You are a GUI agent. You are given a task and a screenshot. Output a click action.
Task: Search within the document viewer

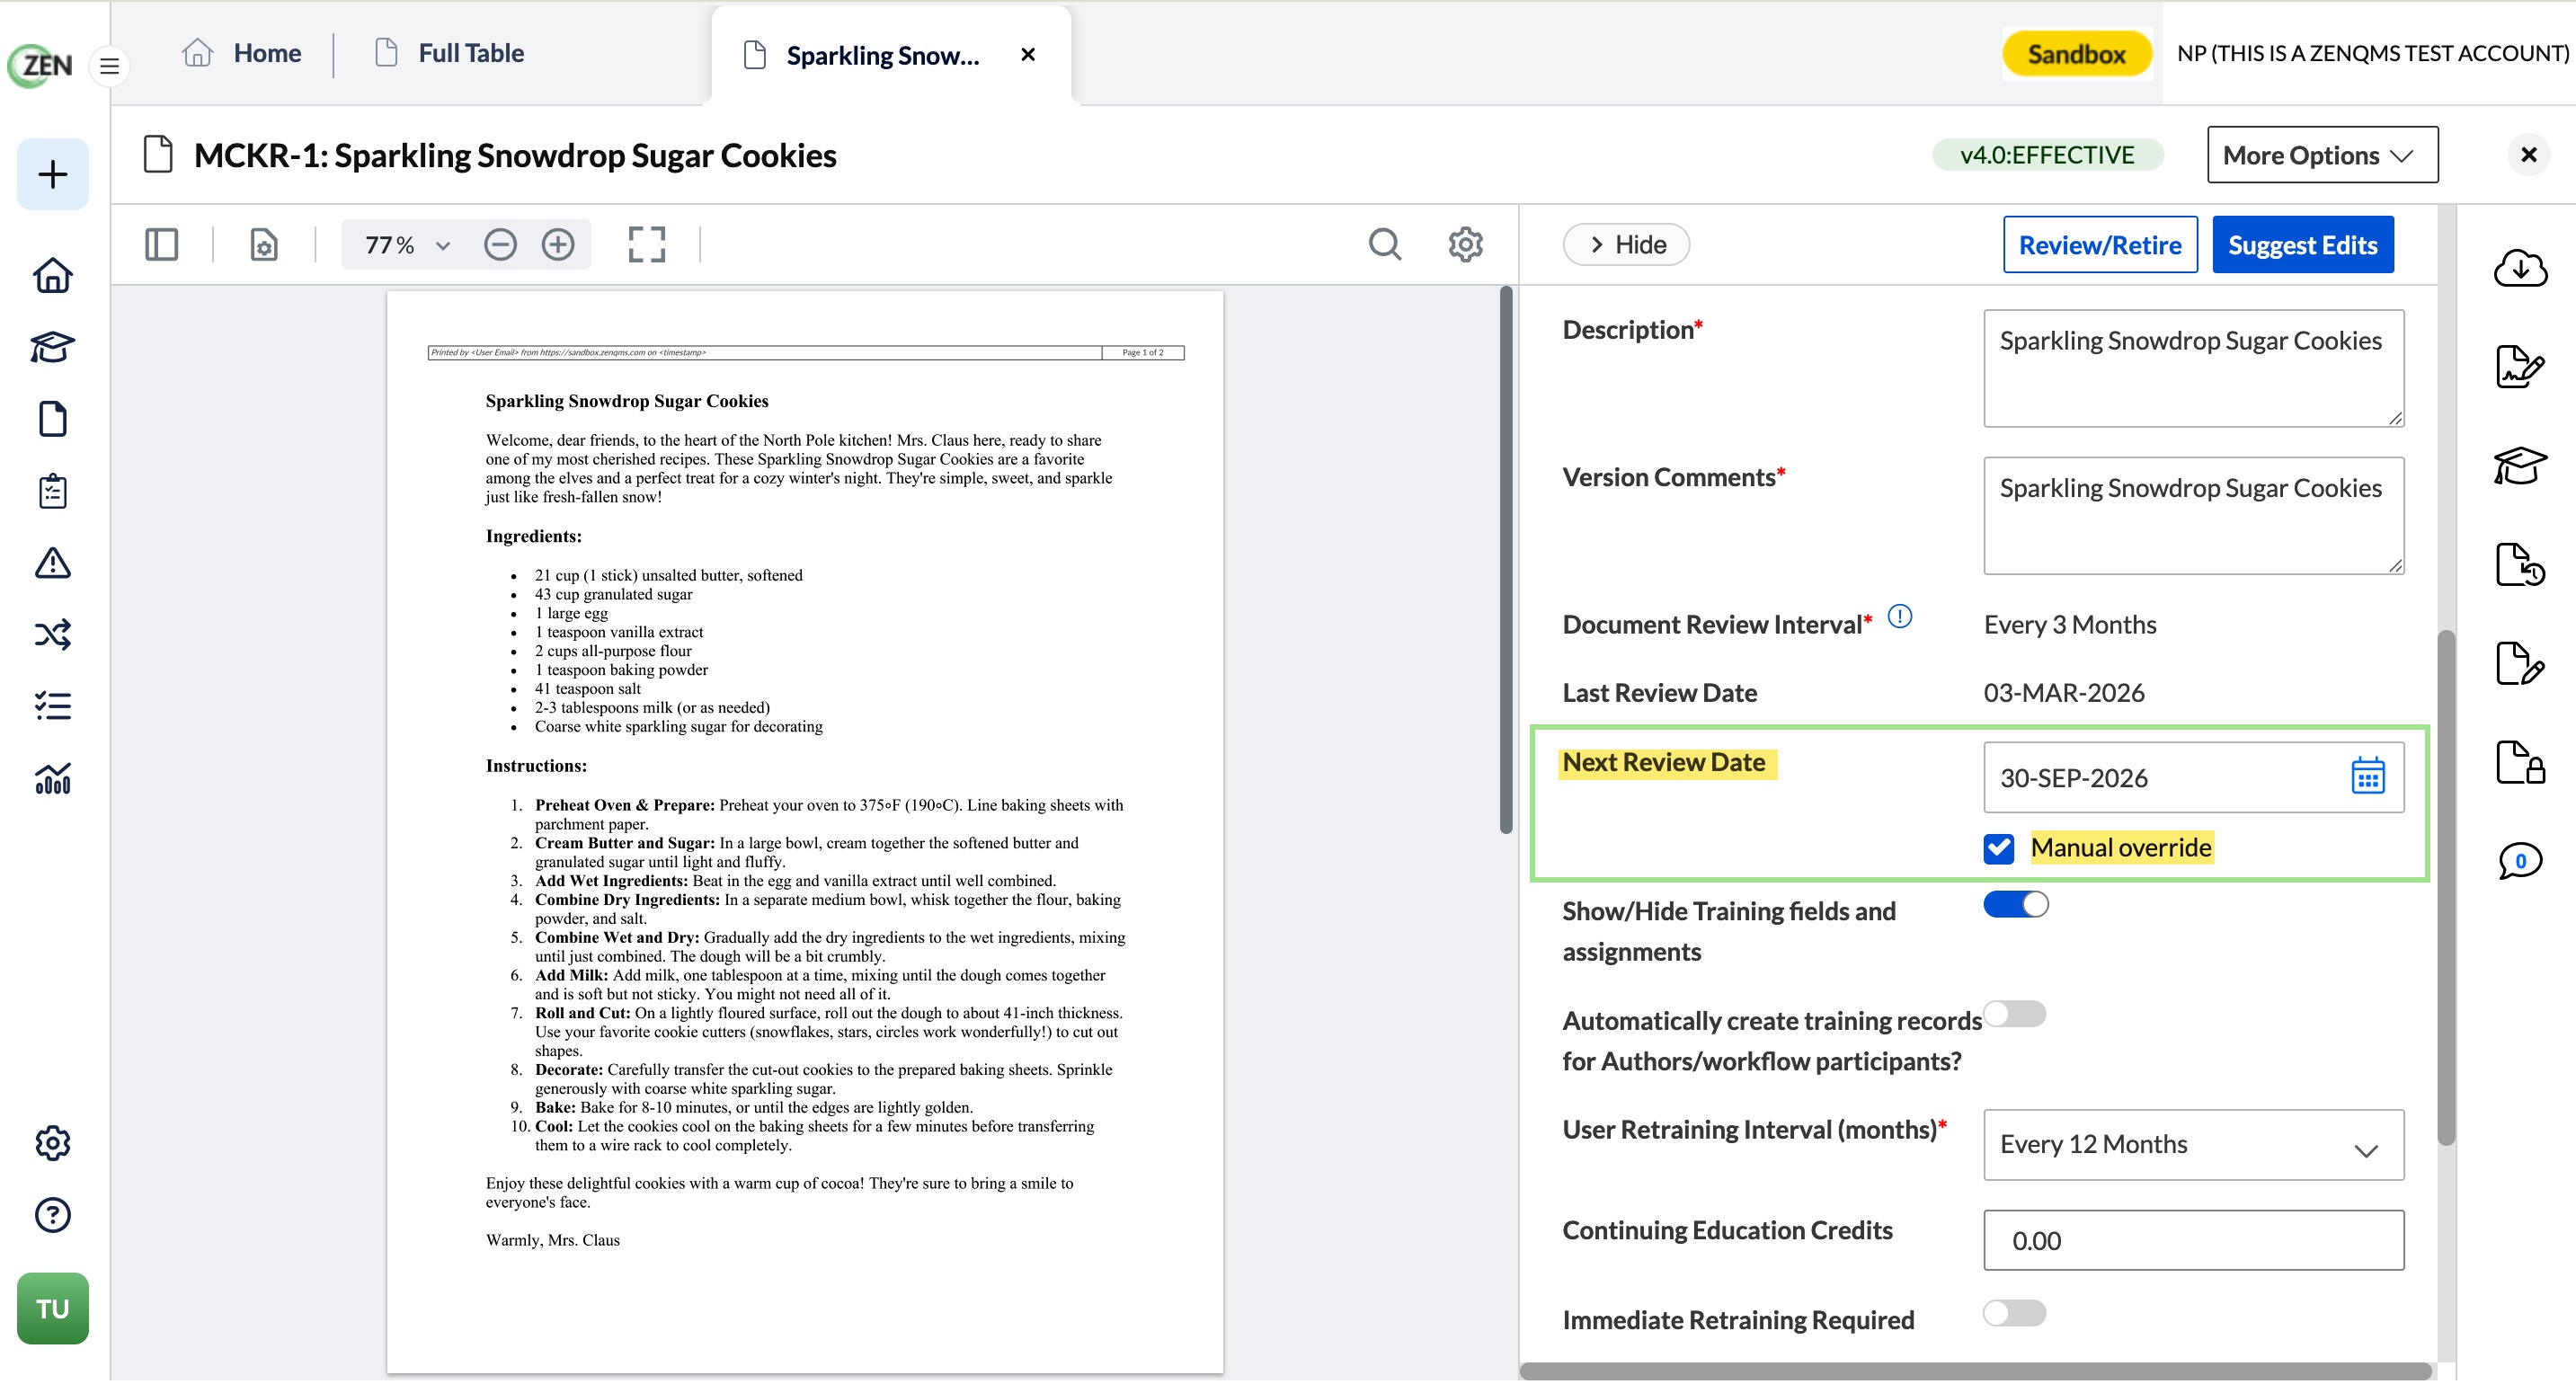(1385, 244)
